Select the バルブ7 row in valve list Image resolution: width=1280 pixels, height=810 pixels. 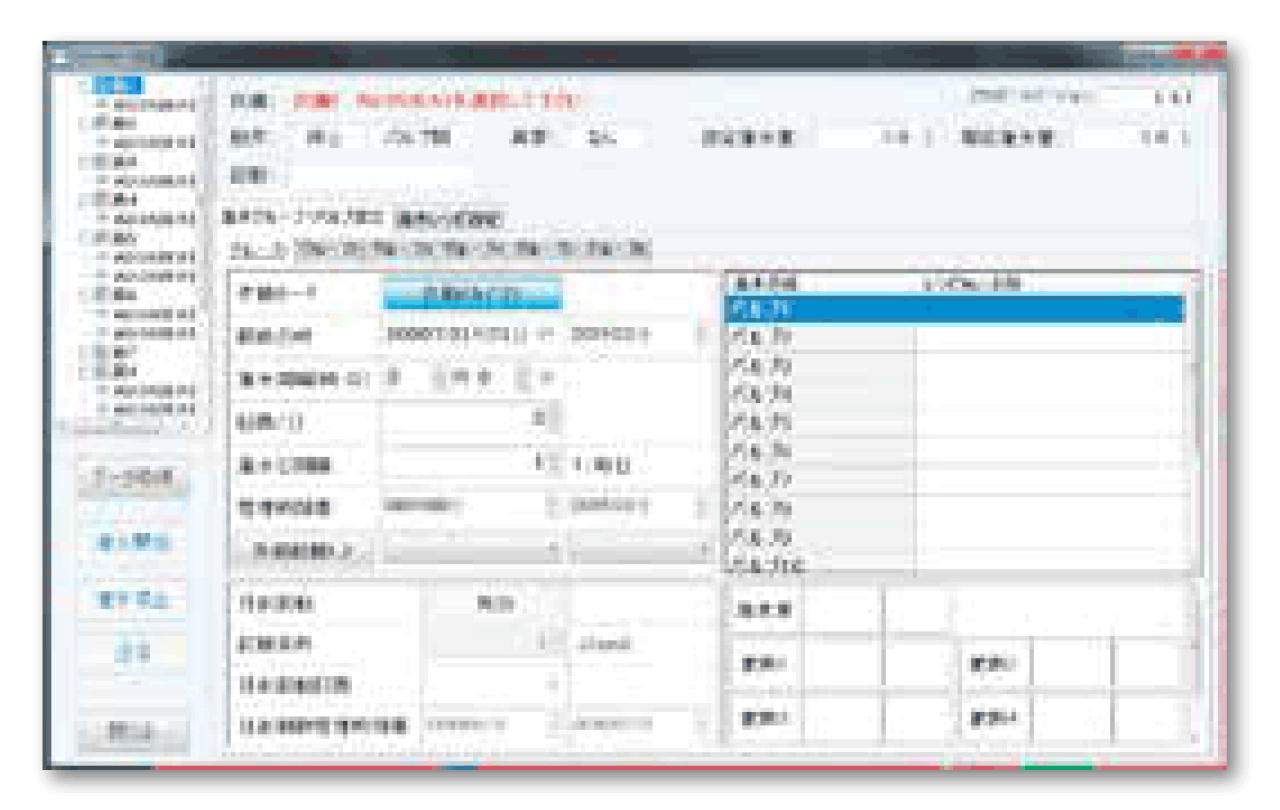pyautogui.click(x=953, y=479)
